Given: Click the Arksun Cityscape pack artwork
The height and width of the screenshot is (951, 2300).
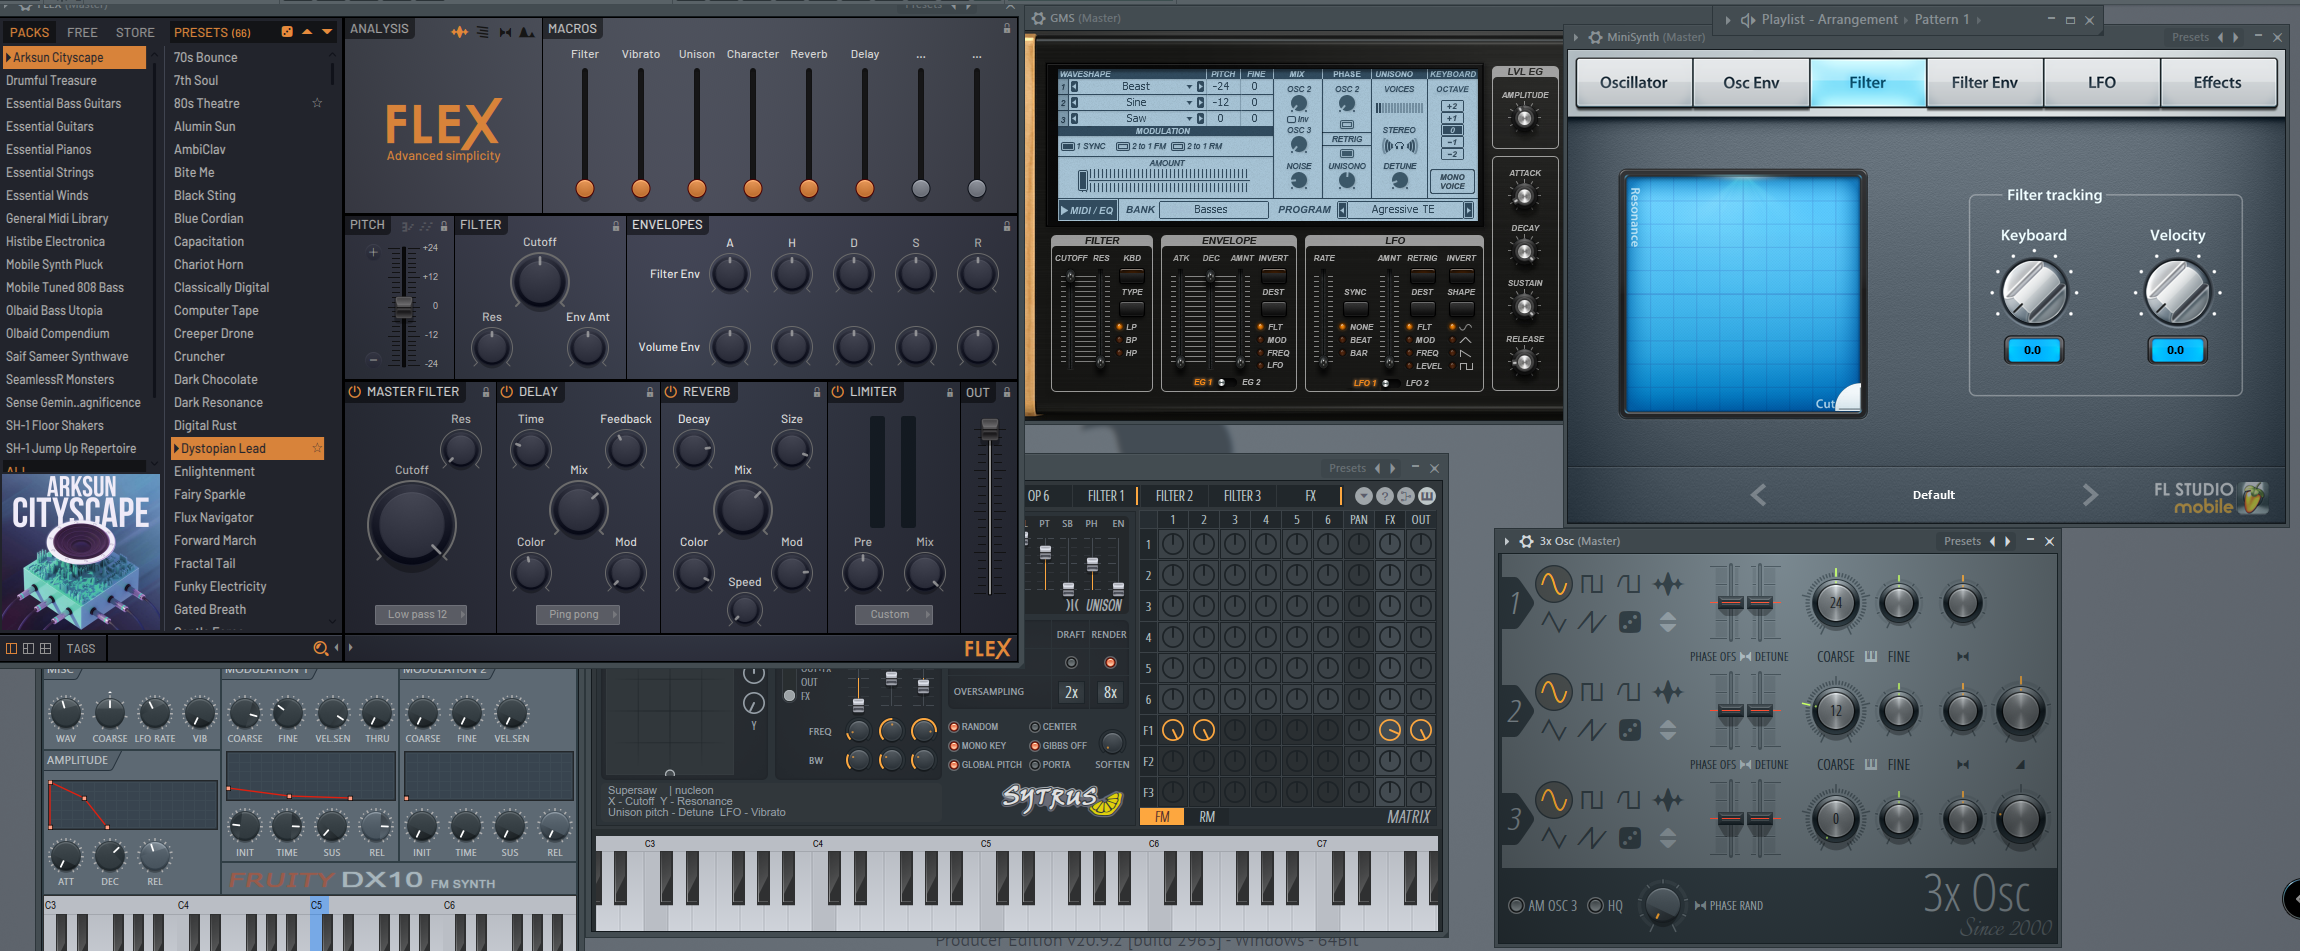Looking at the screenshot, I should click(81, 552).
